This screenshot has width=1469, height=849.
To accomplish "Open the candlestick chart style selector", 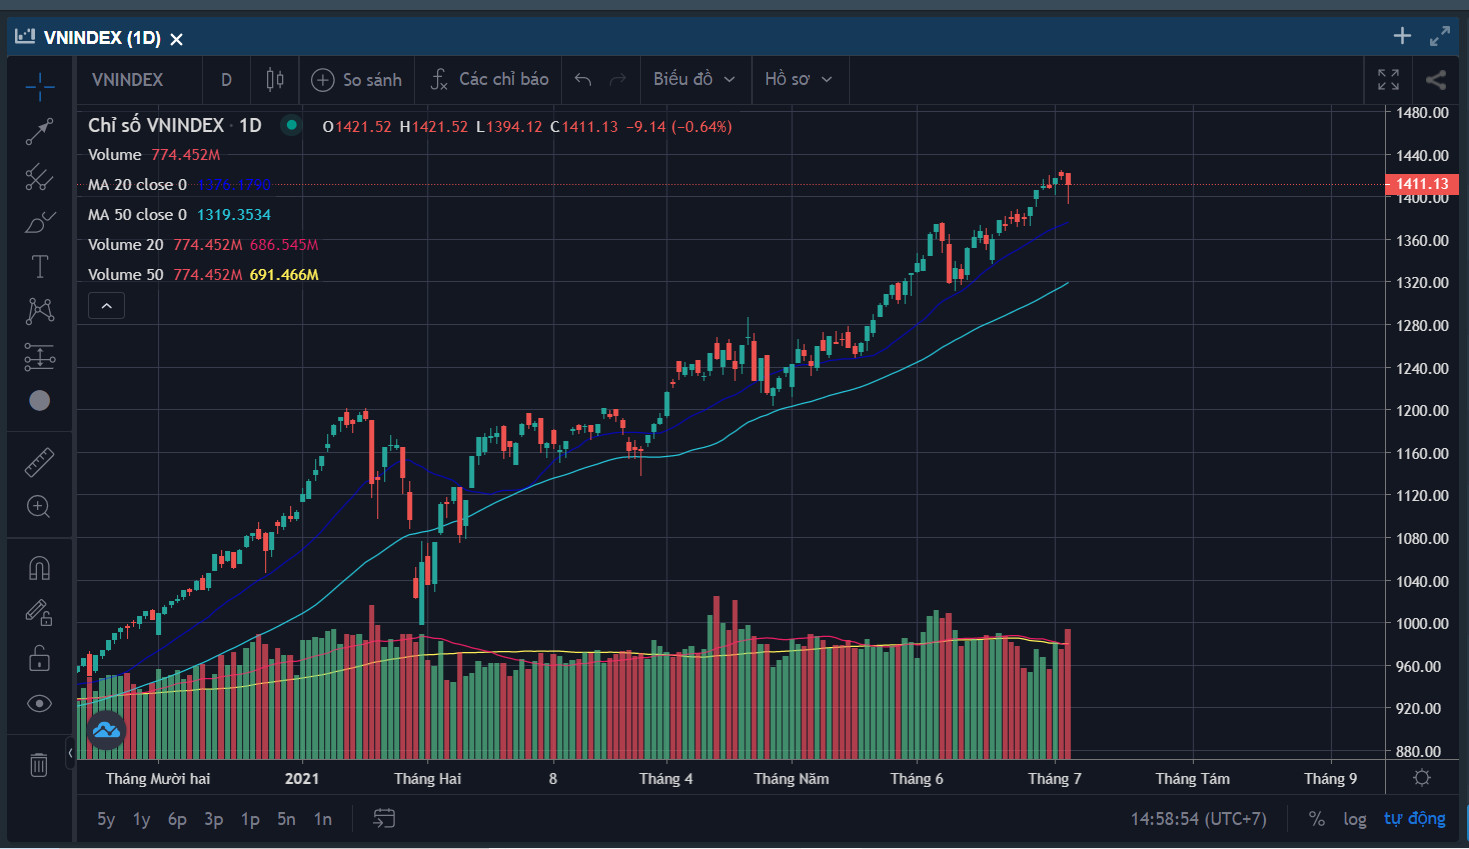I will pos(275,80).
